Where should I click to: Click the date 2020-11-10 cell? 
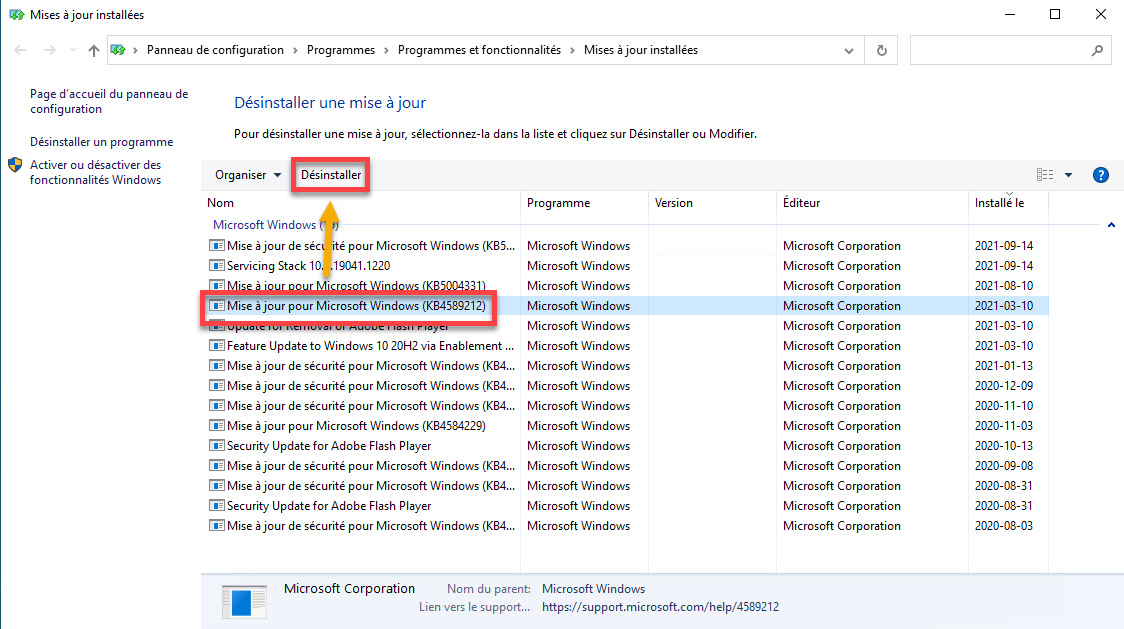tap(1004, 406)
